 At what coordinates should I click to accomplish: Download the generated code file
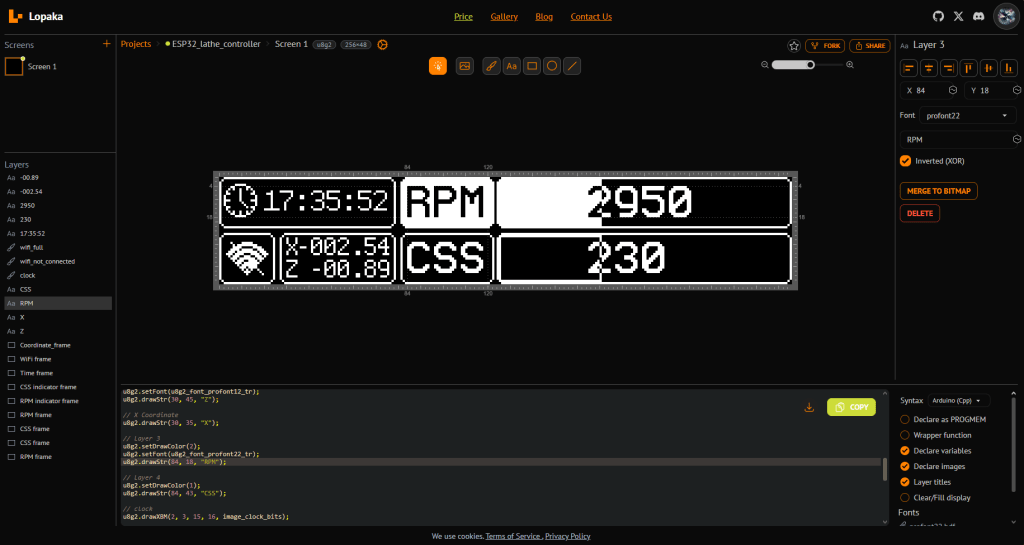809,407
